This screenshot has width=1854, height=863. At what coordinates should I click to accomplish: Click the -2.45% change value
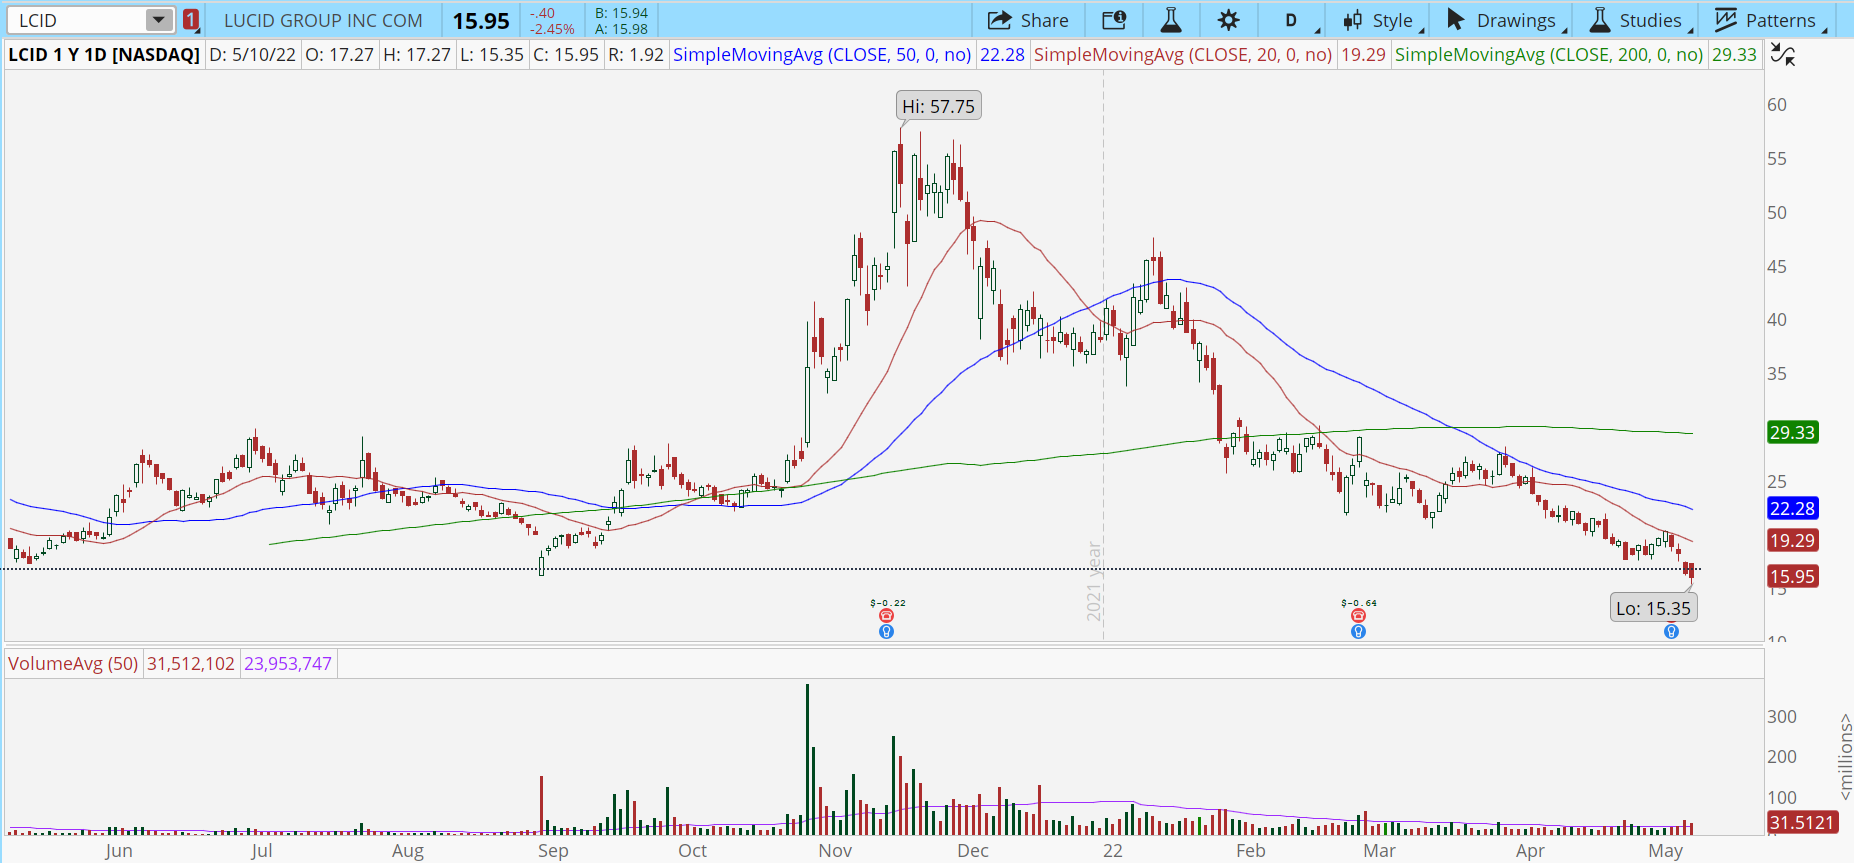click(552, 29)
